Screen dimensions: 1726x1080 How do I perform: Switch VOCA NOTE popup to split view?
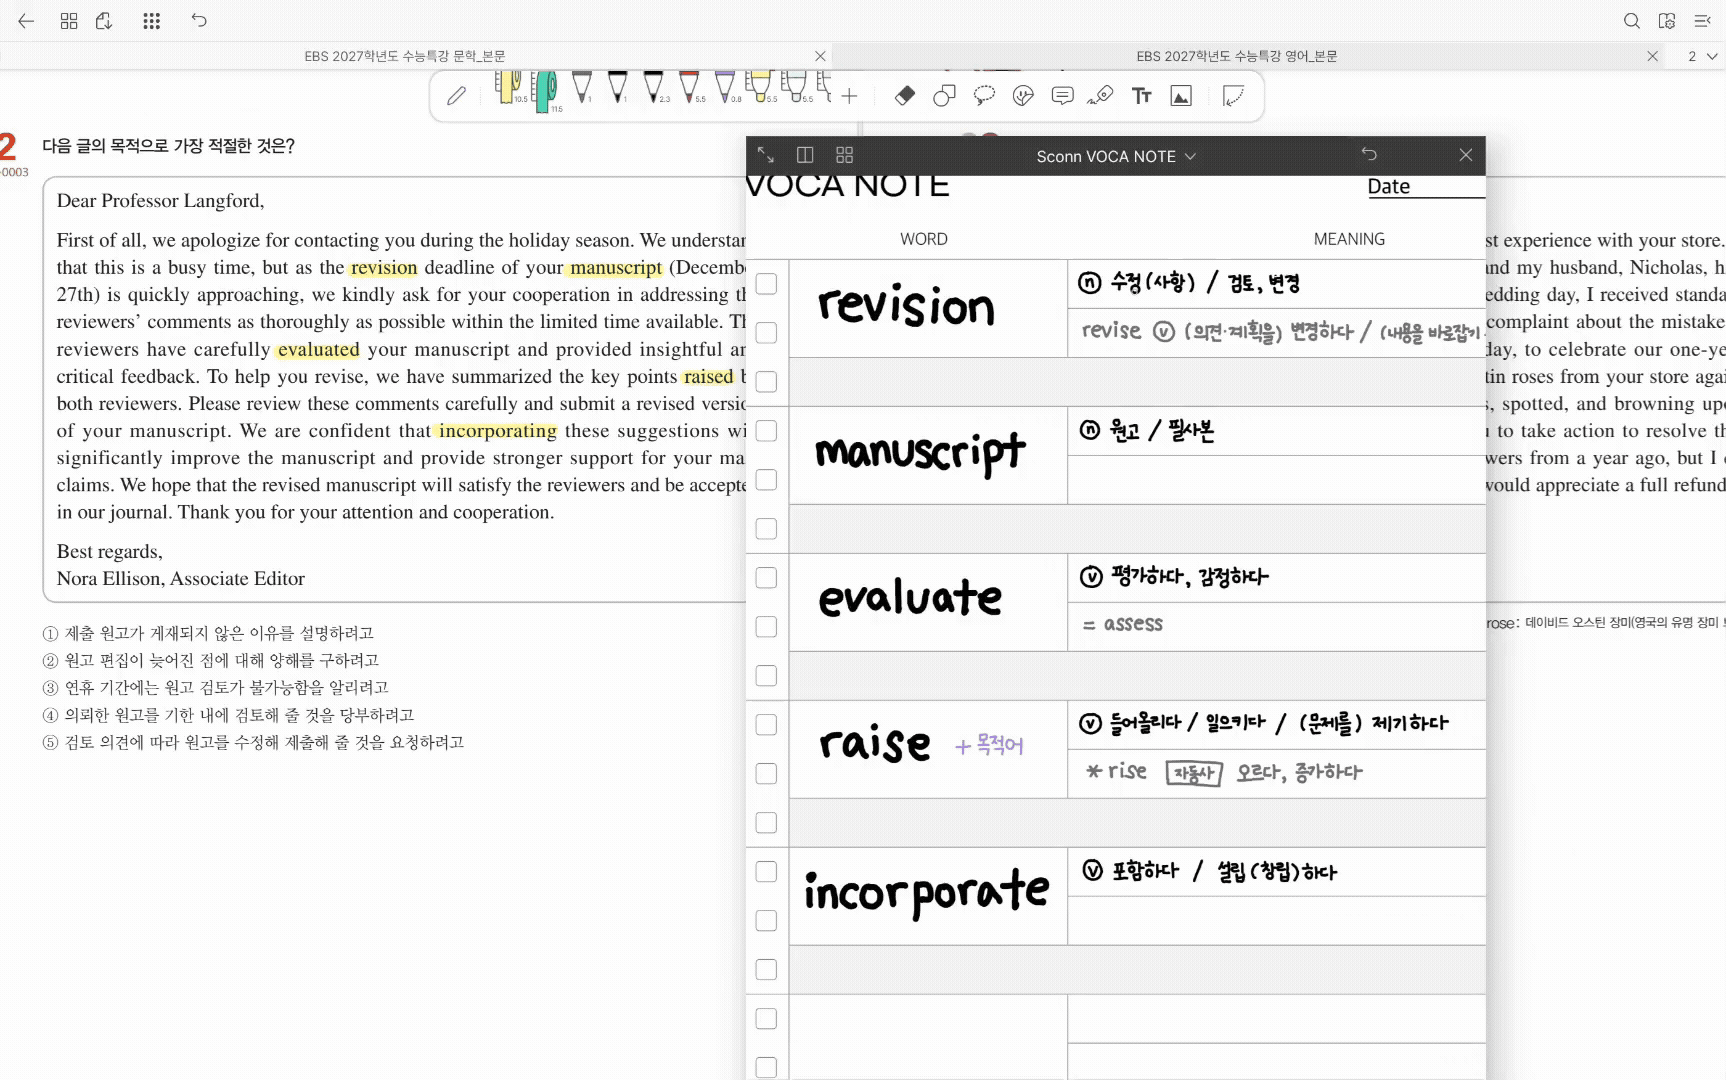click(x=805, y=155)
